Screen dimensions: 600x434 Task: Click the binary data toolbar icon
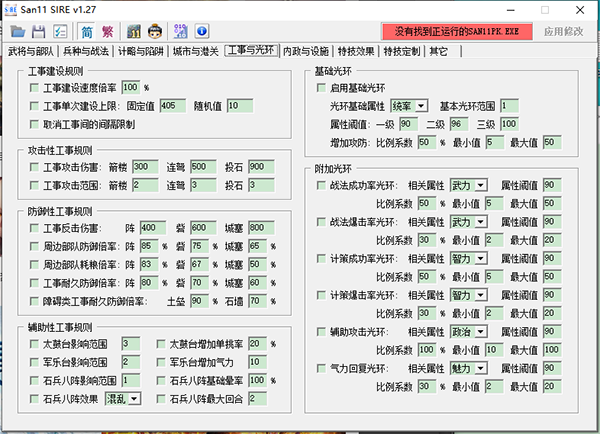coord(180,31)
